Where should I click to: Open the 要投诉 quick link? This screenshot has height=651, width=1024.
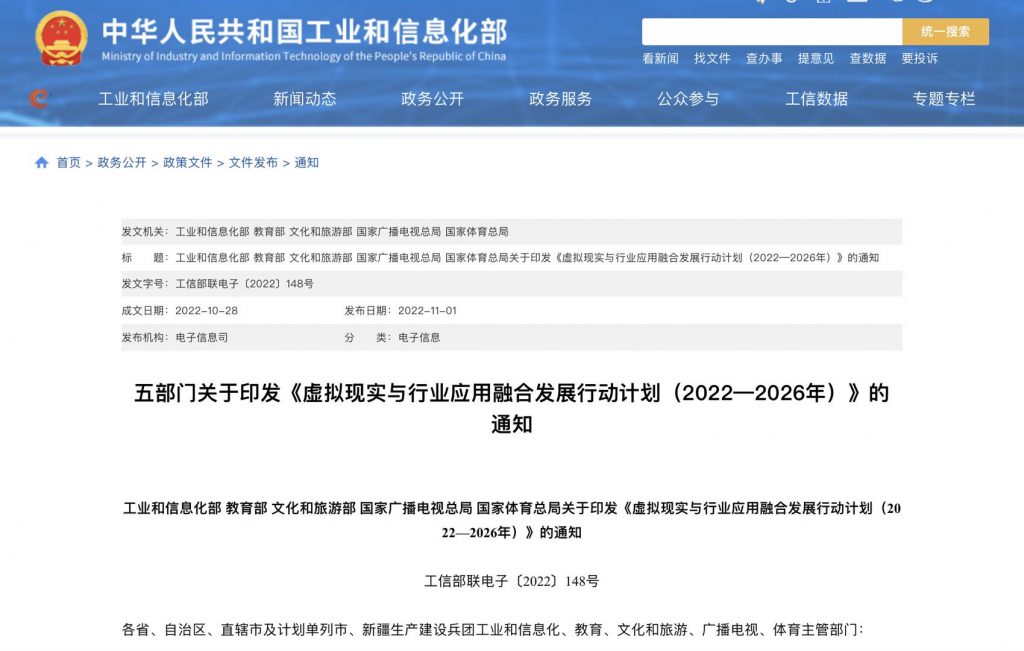click(x=920, y=59)
